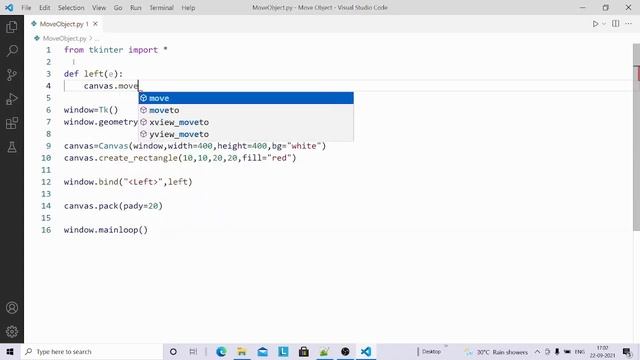
Task: Click the VS Code logo icon
Action: tap(9, 8)
